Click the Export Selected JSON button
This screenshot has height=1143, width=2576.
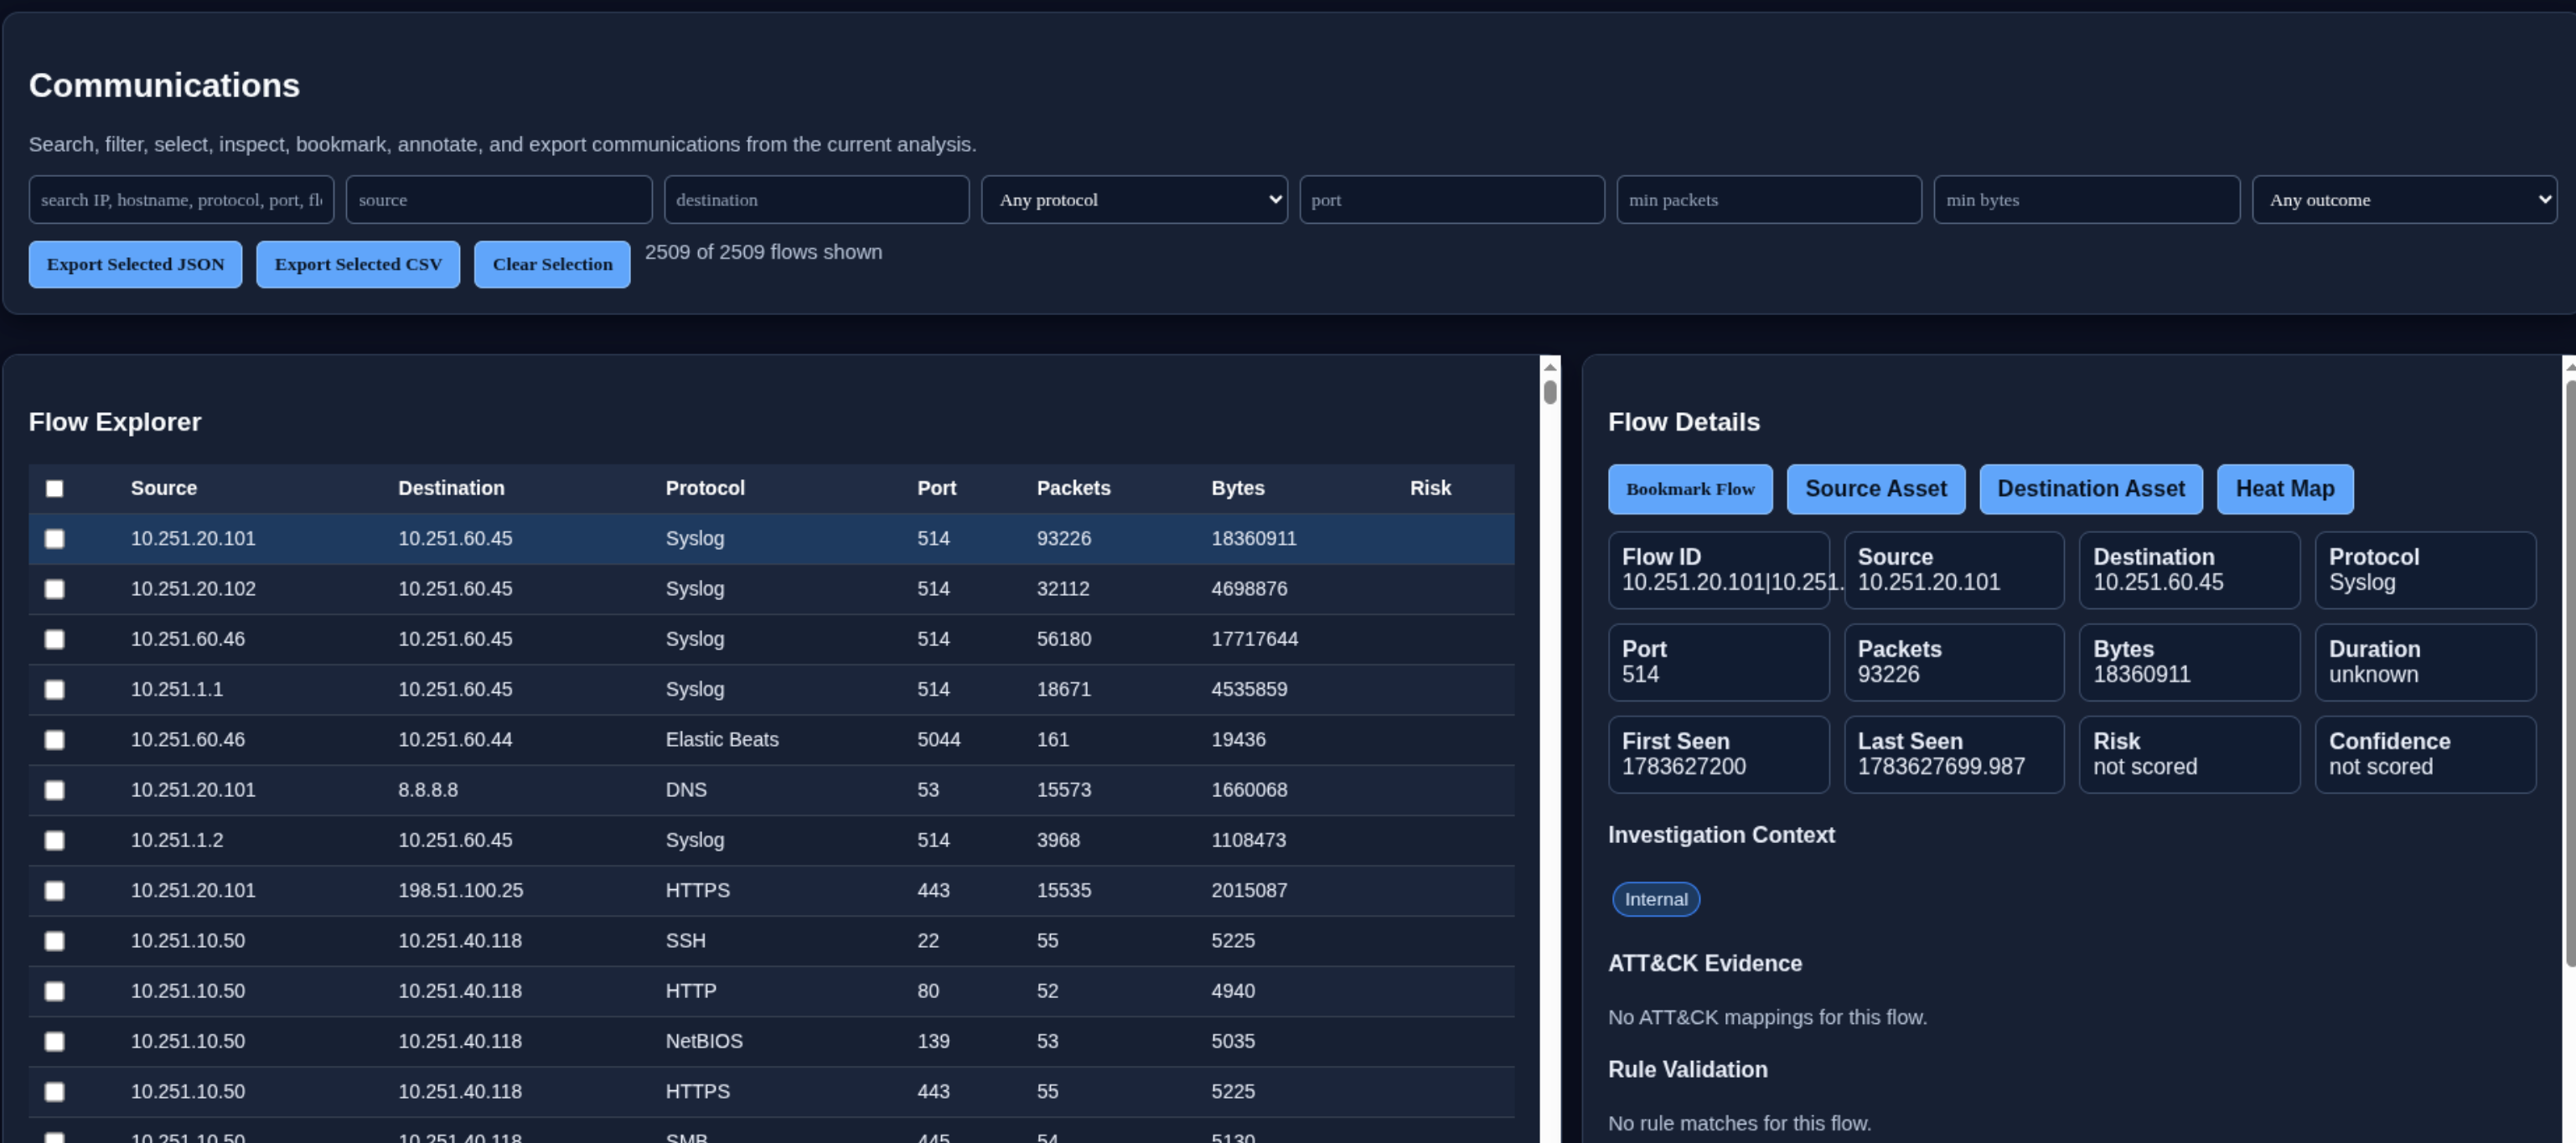click(x=135, y=264)
